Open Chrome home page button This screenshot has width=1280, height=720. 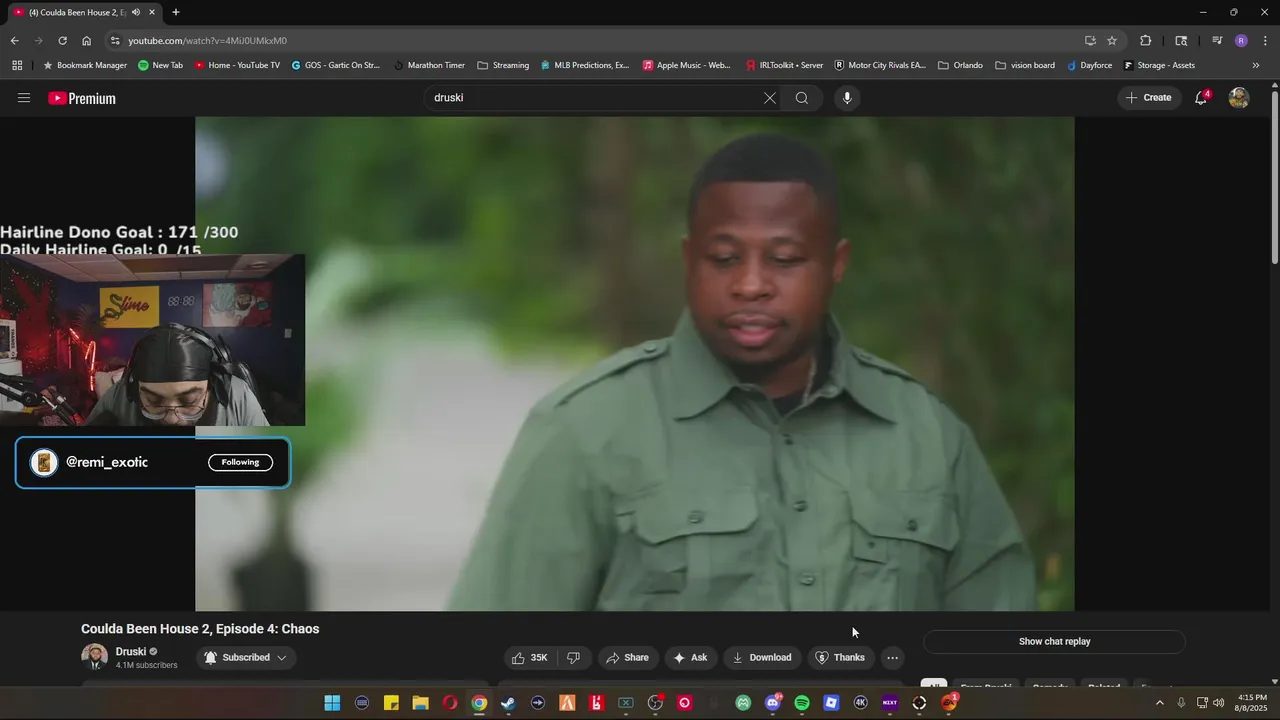coord(86,40)
